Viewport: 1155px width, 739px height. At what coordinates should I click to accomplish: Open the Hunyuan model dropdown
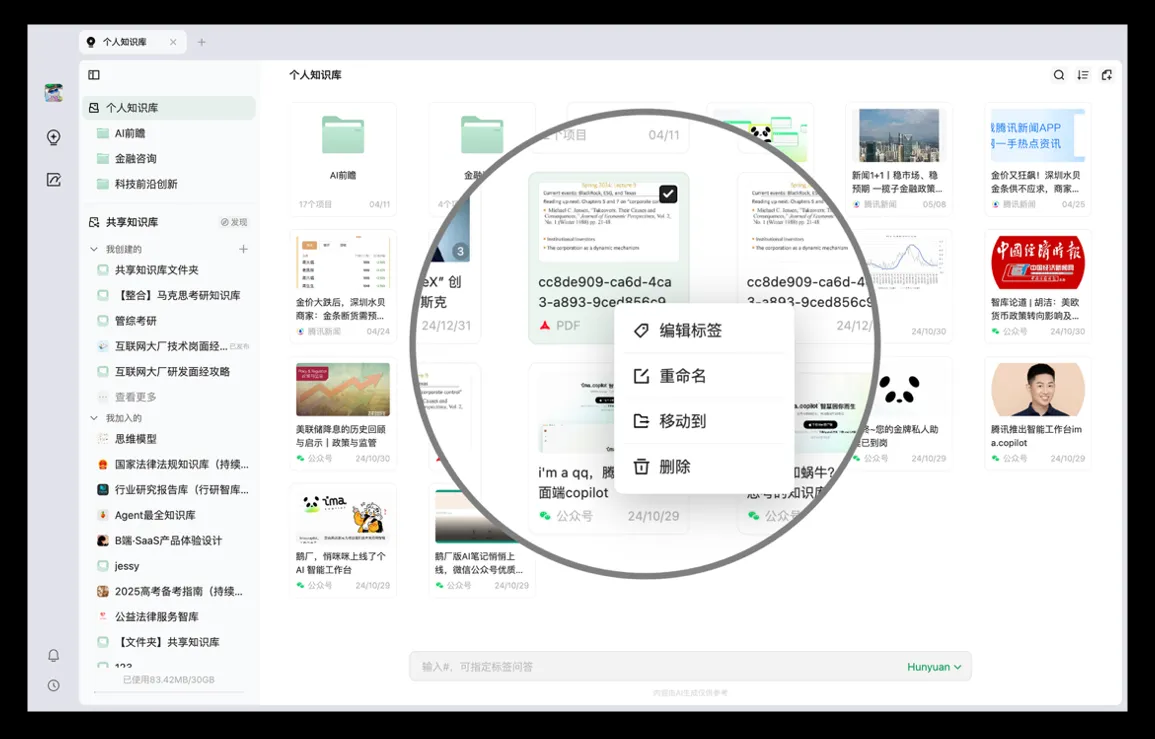[934, 667]
